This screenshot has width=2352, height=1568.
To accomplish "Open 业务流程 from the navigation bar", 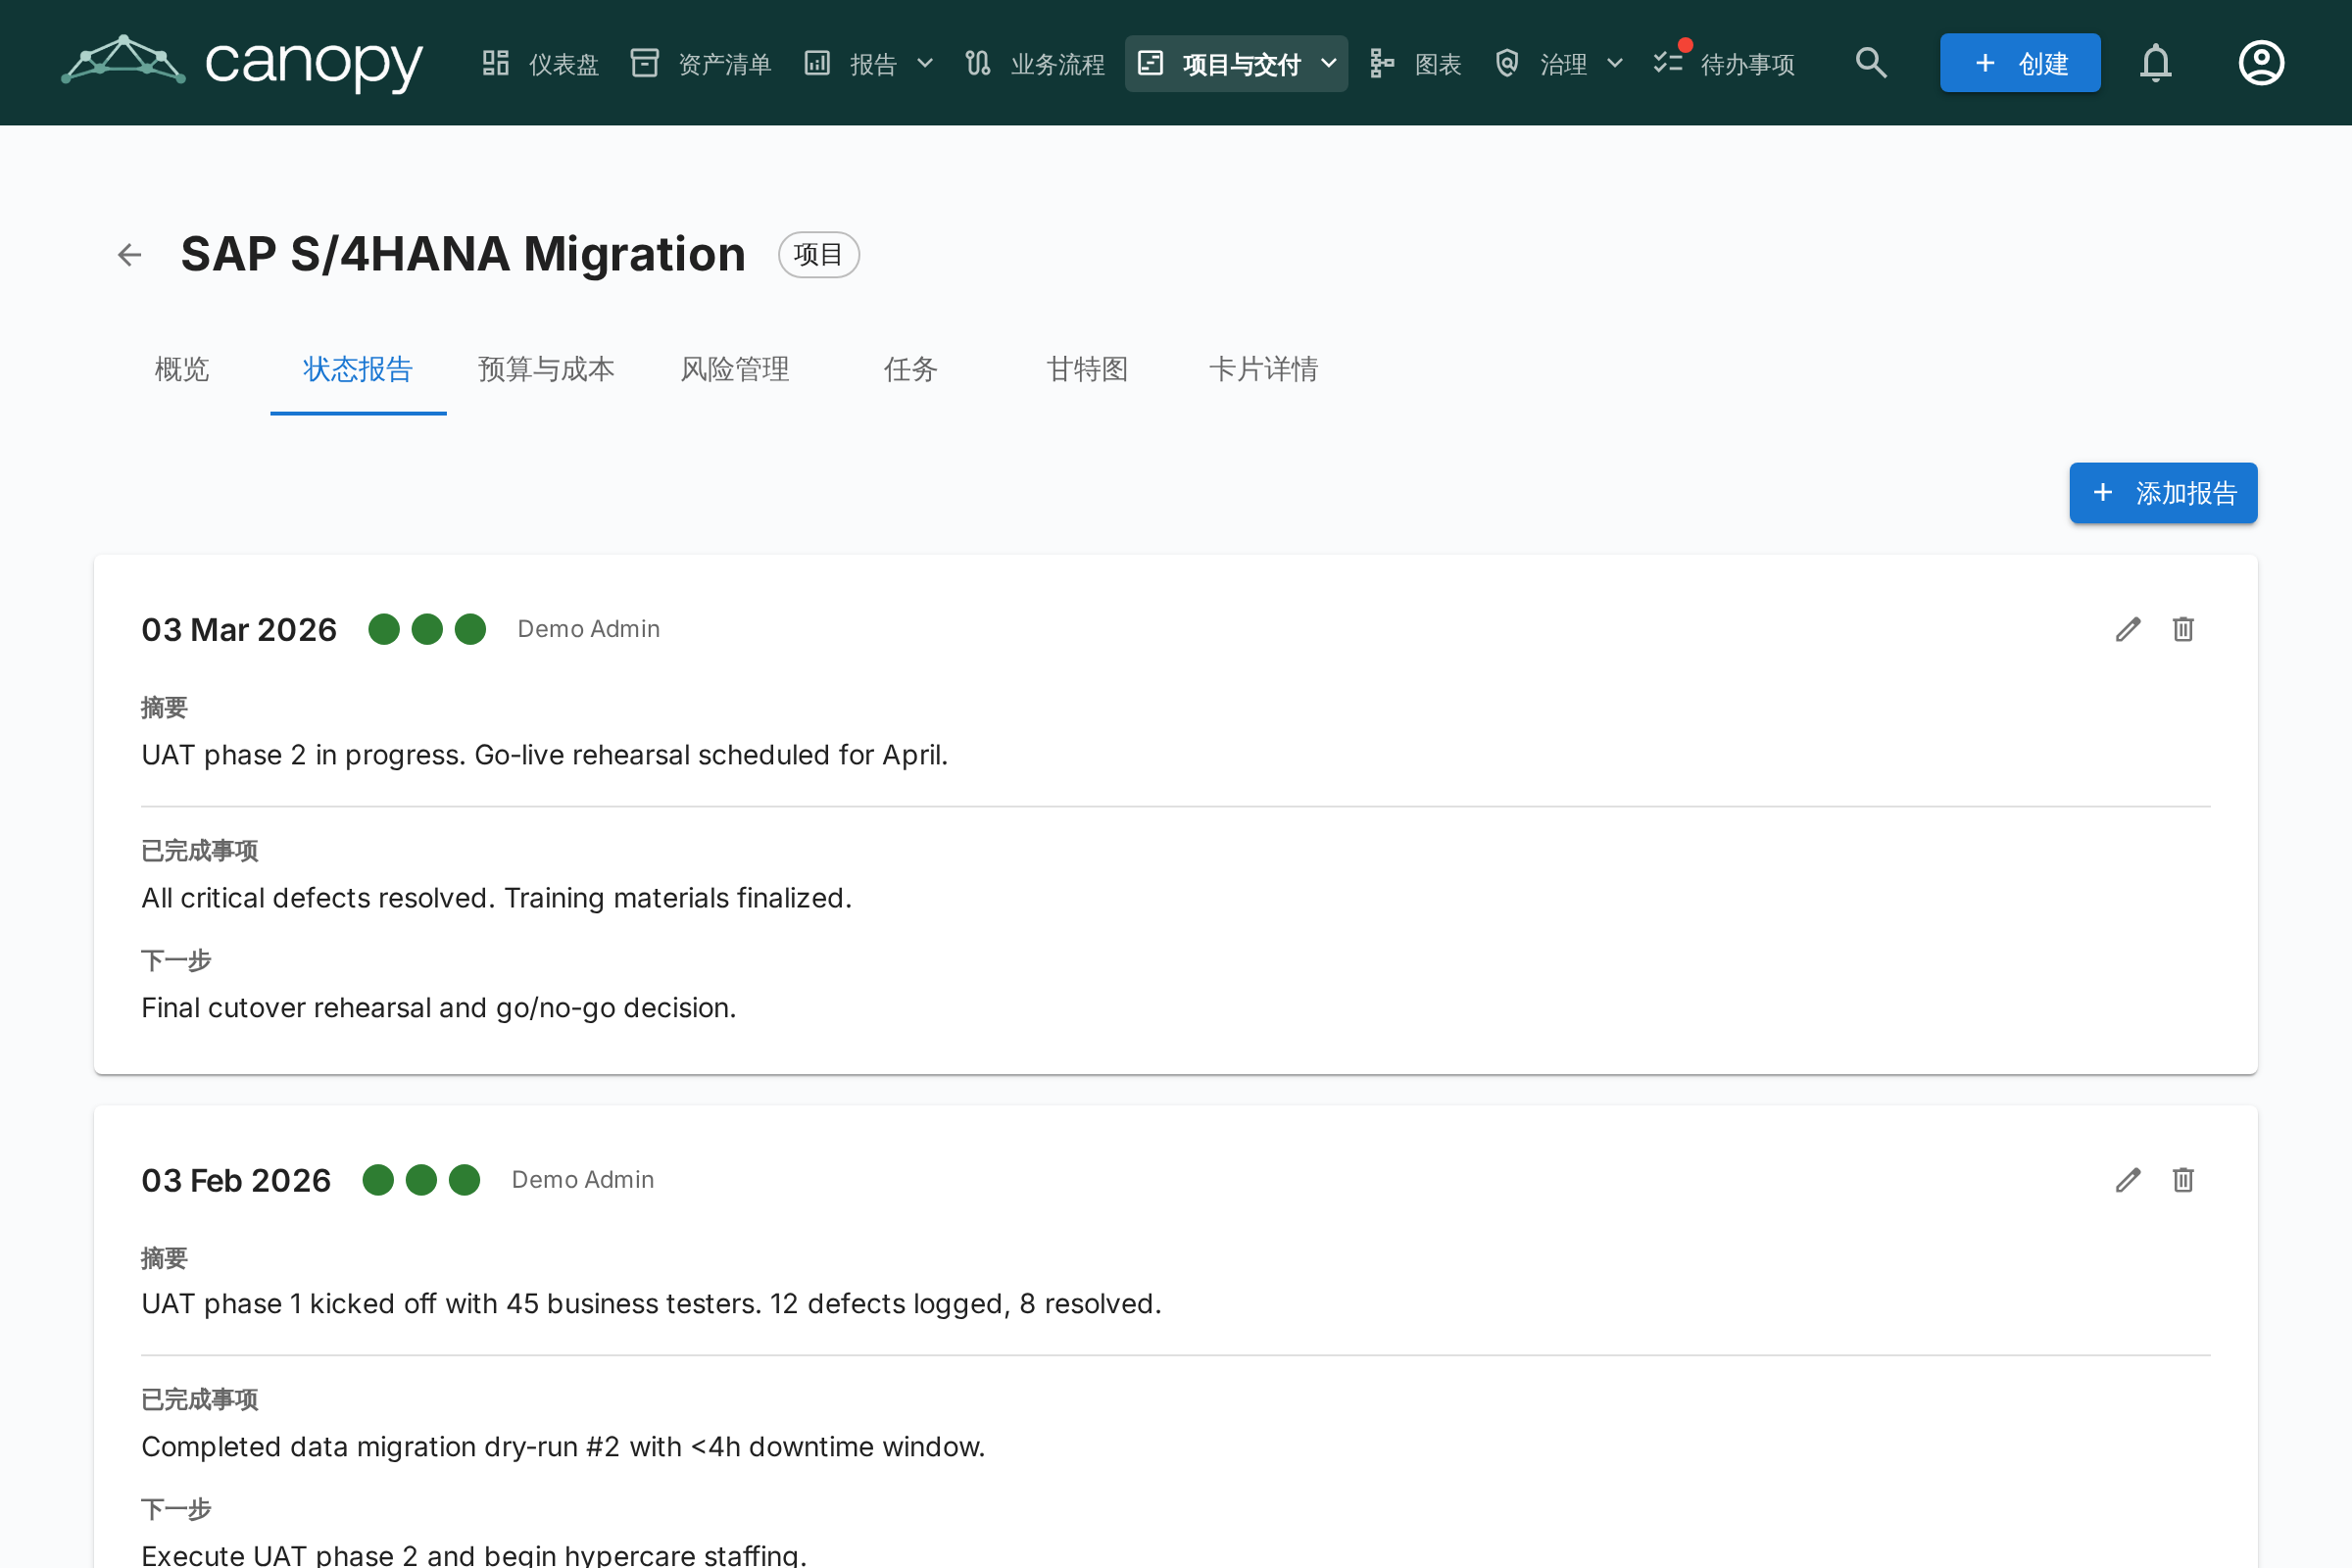I will click(x=1035, y=63).
